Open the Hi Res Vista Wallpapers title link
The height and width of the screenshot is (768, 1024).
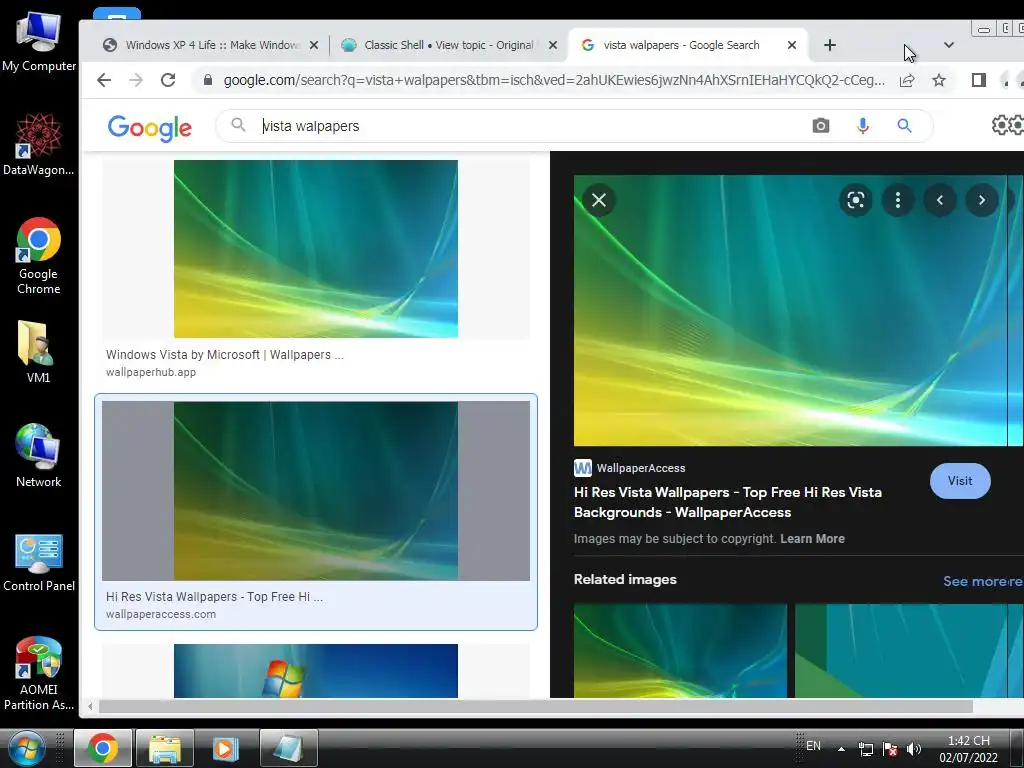[728, 502]
